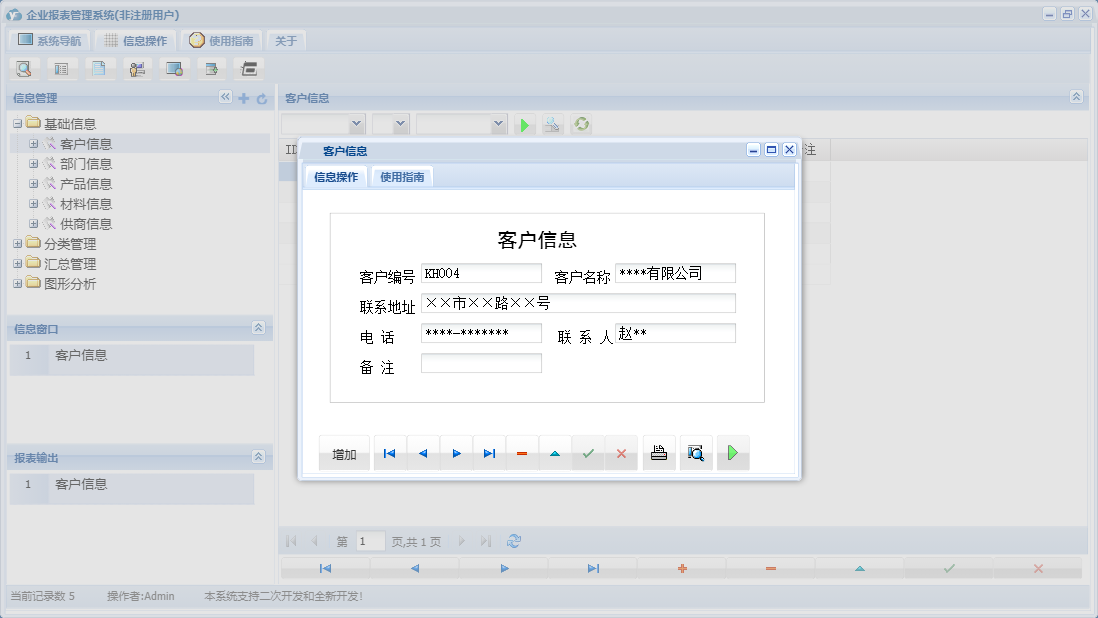Click the user settings icon on the main toolbar
Image resolution: width=1098 pixels, height=618 pixels.
click(x=137, y=68)
